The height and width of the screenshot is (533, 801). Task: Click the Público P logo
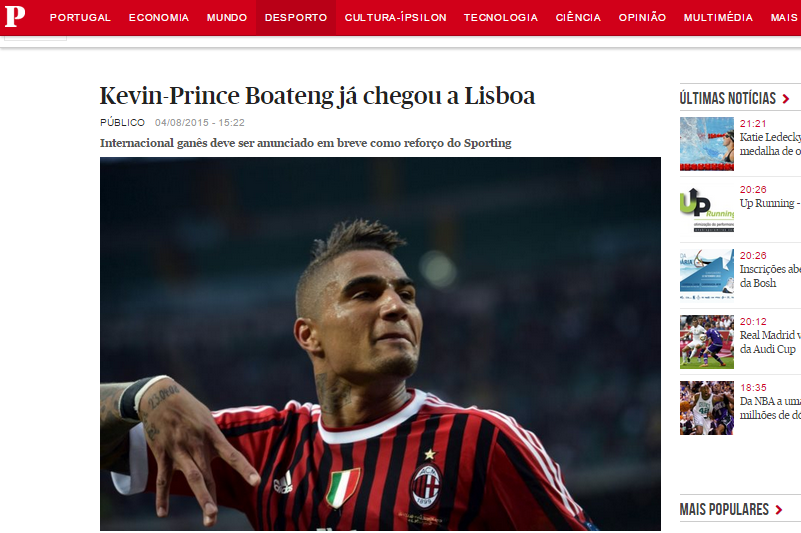point(14,16)
